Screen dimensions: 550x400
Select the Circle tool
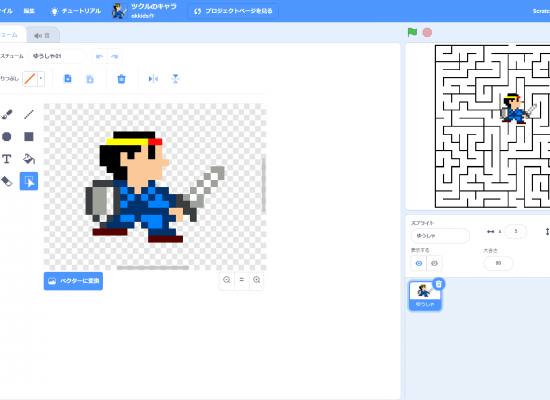pyautogui.click(x=7, y=136)
